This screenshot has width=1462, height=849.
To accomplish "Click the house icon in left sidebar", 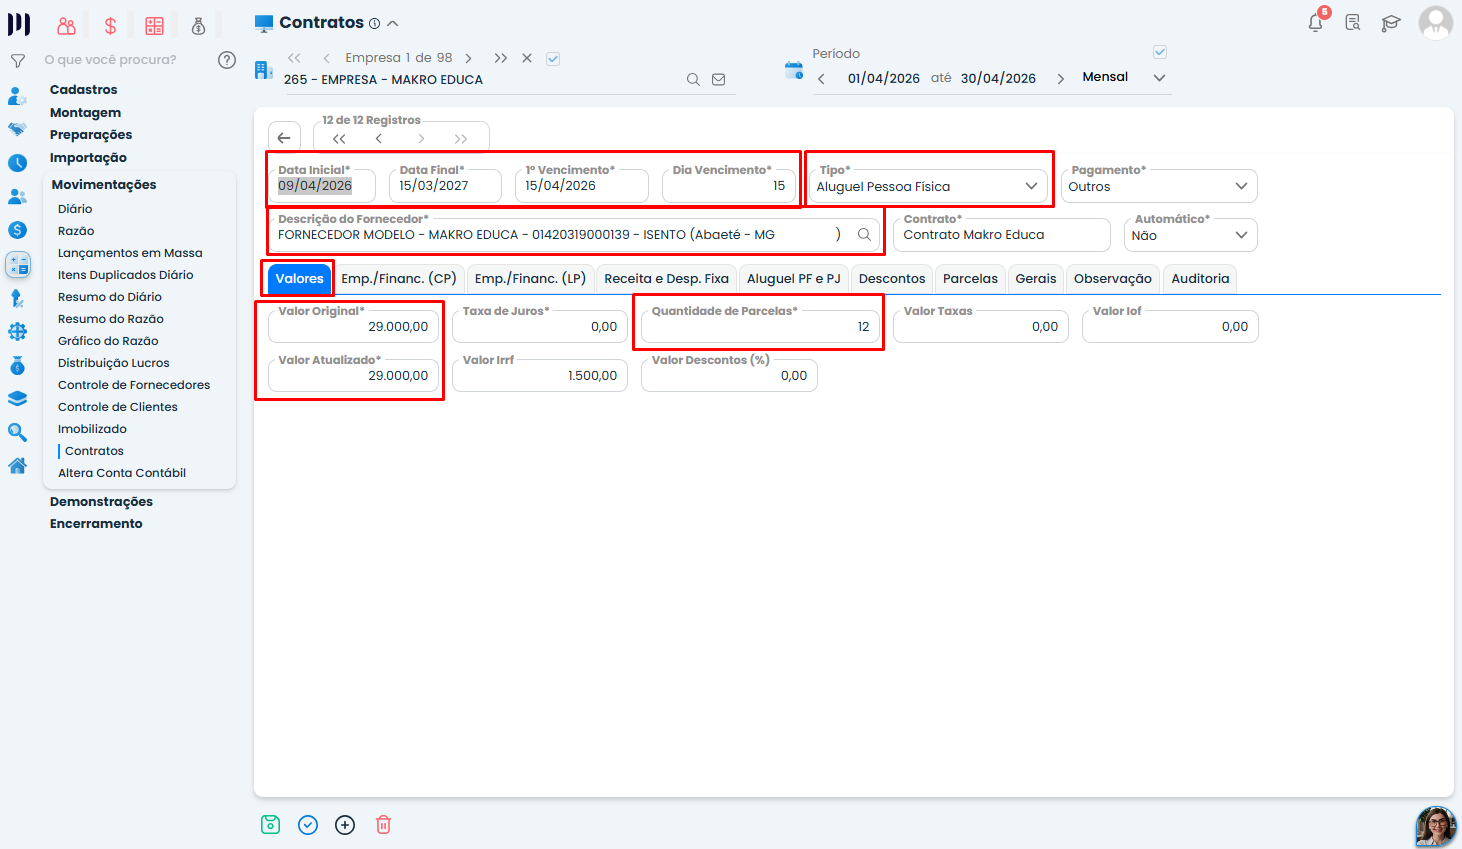I will pos(17,466).
